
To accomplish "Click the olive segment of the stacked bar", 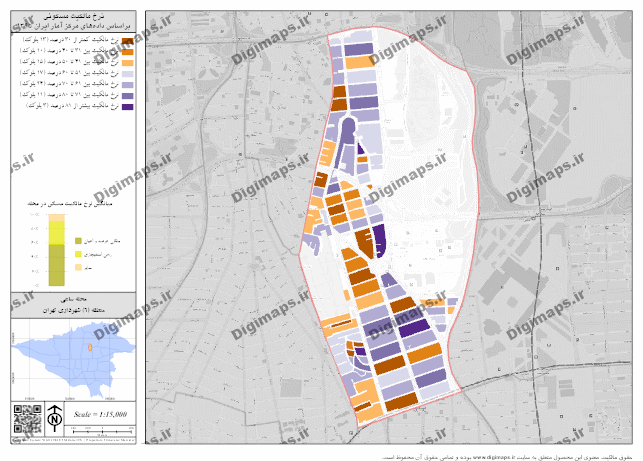I will pos(57,265).
